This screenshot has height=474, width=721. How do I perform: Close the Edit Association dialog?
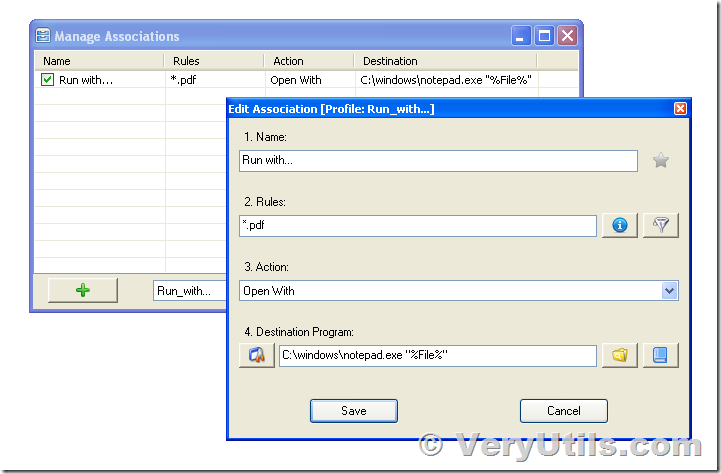[680, 109]
